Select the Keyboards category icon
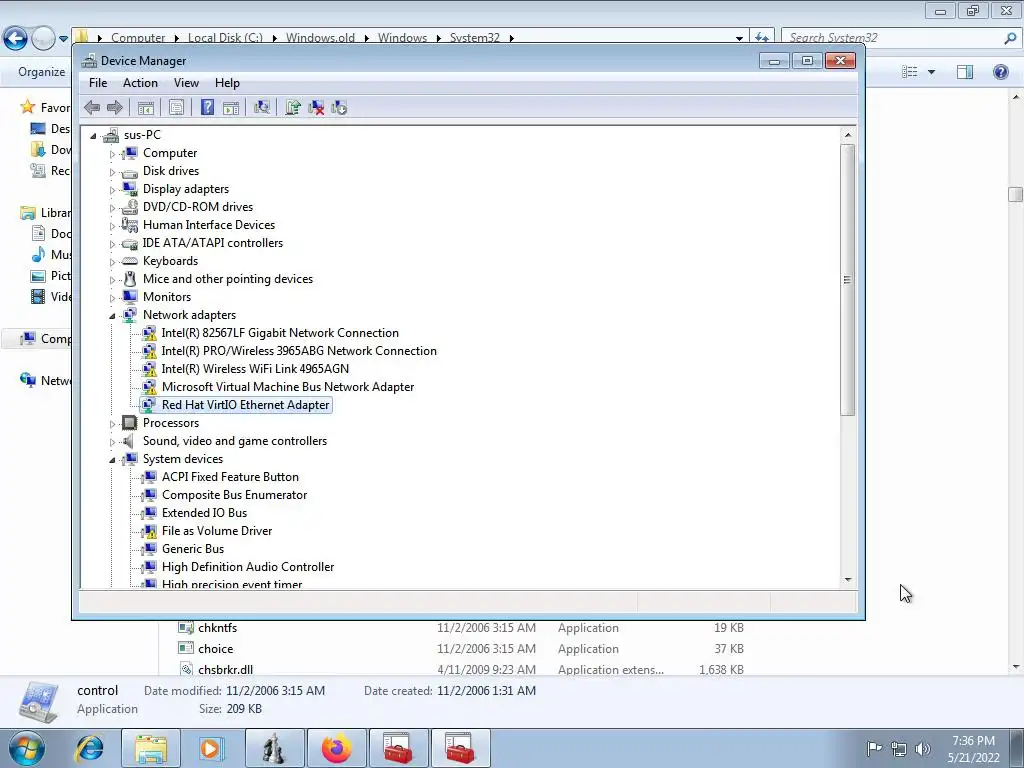The height and width of the screenshot is (768, 1024). pyautogui.click(x=130, y=261)
